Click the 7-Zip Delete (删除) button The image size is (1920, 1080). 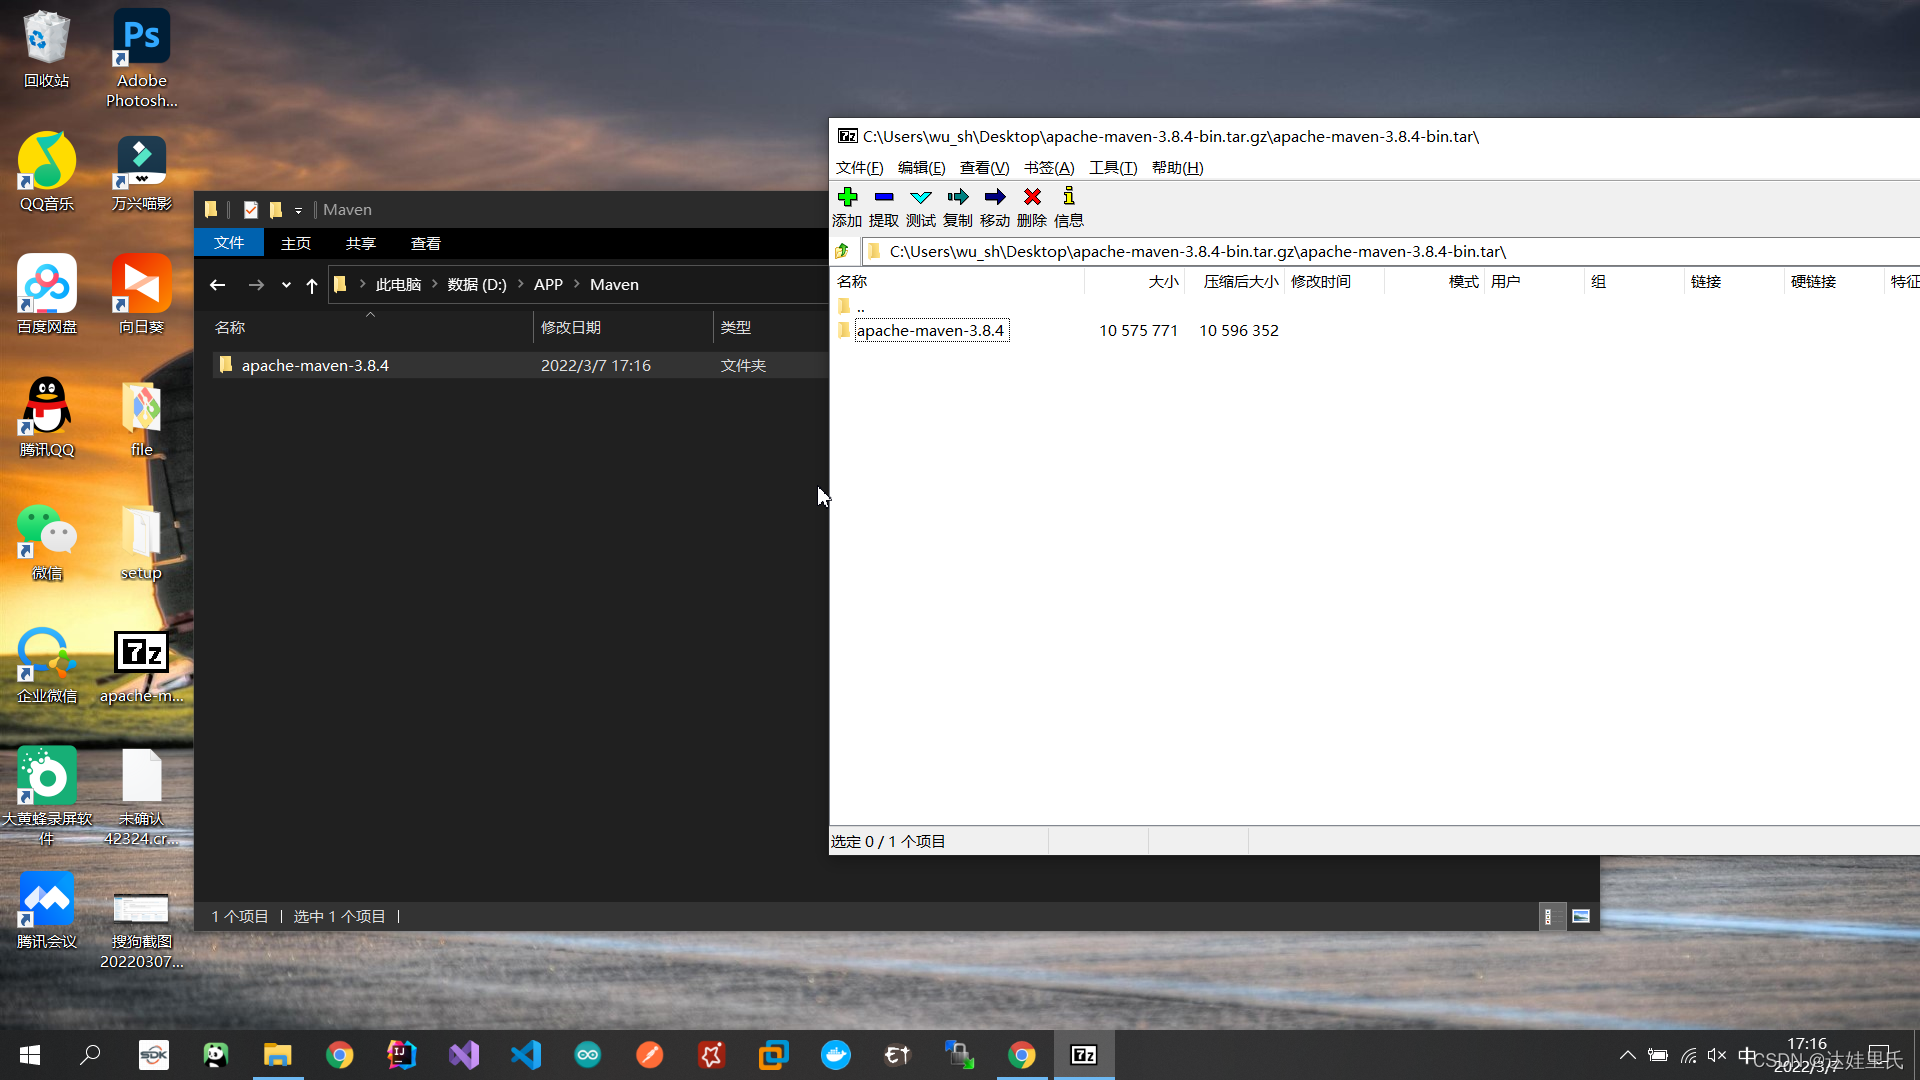tap(1032, 207)
